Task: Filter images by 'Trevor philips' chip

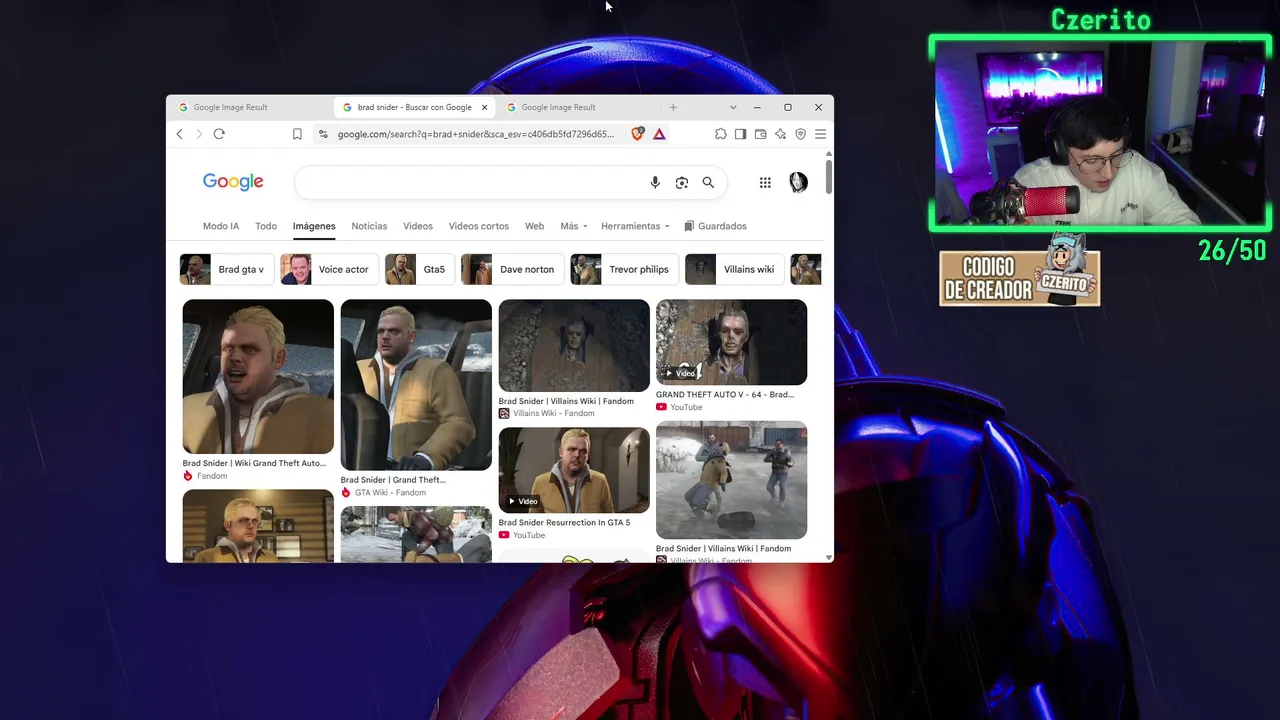Action: [x=623, y=269]
